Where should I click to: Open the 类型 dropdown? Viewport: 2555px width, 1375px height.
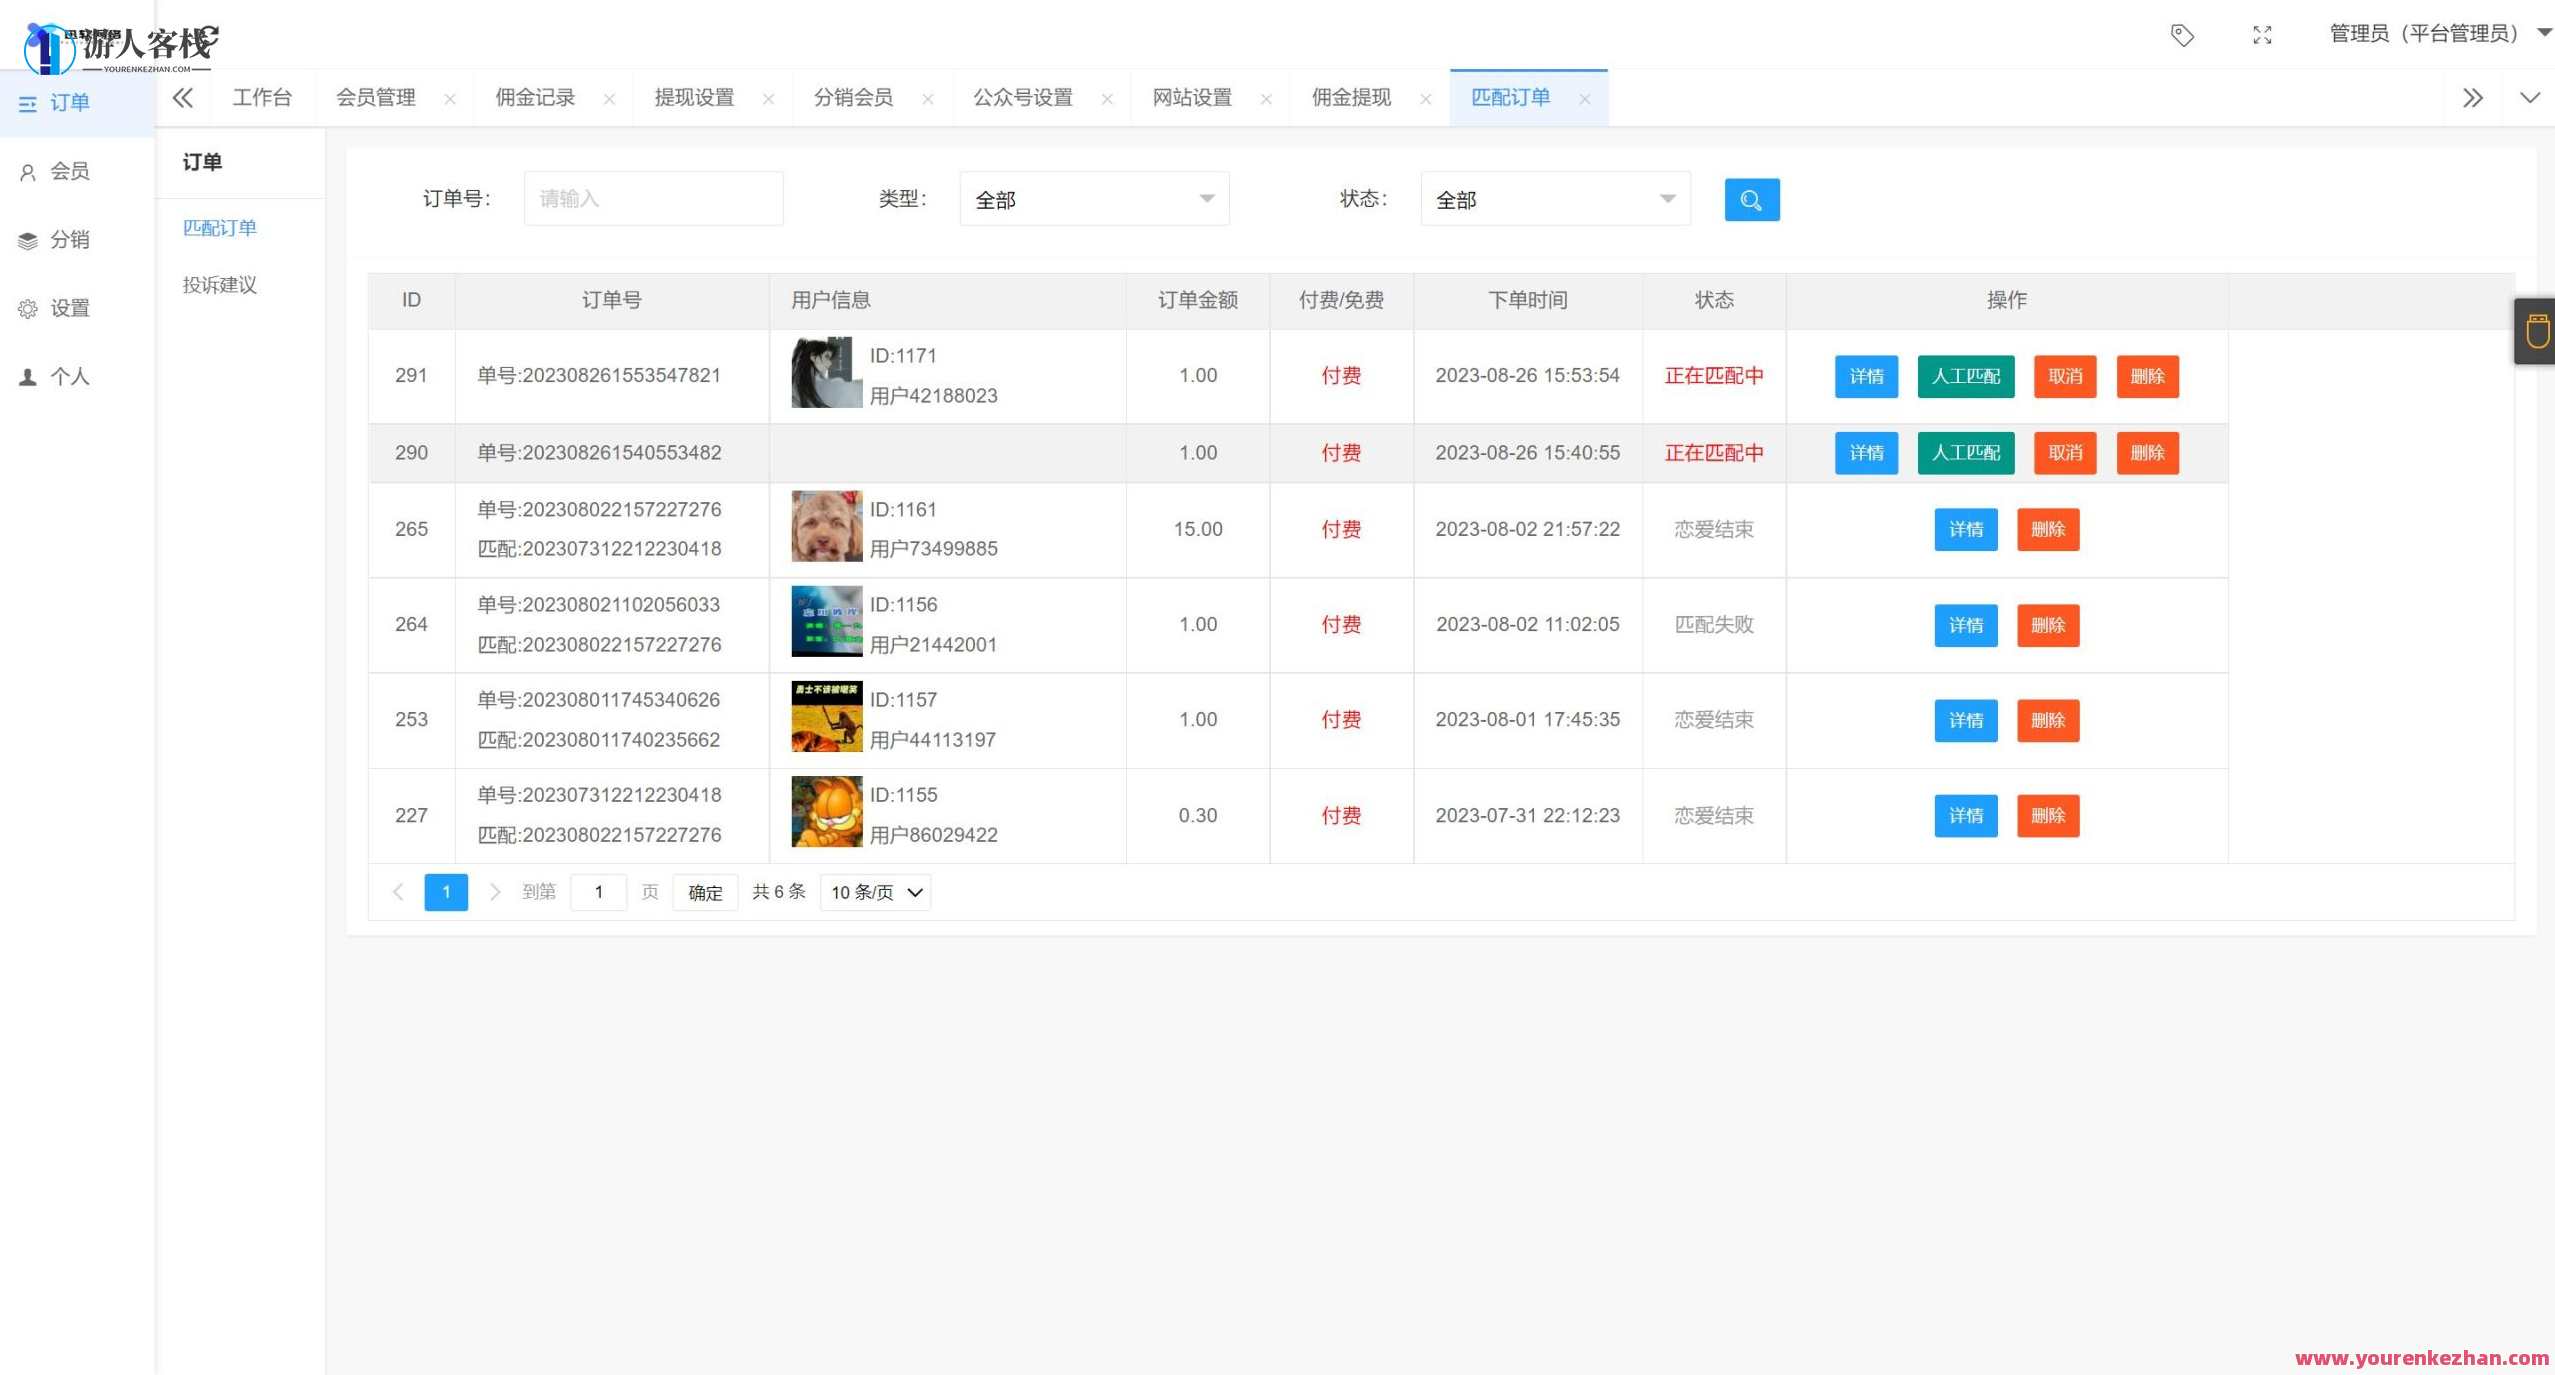tap(1093, 198)
